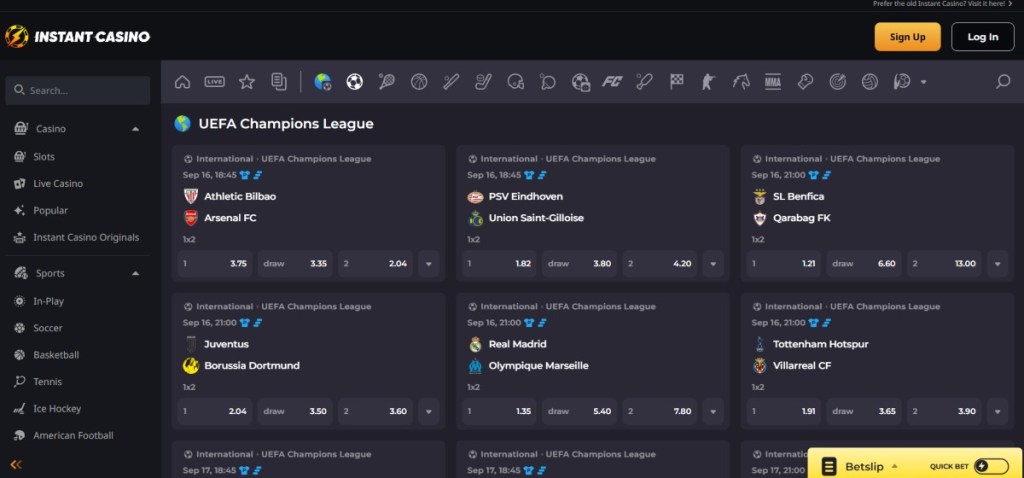Expand more markets for Athletic Bilbao match

[x=429, y=264]
